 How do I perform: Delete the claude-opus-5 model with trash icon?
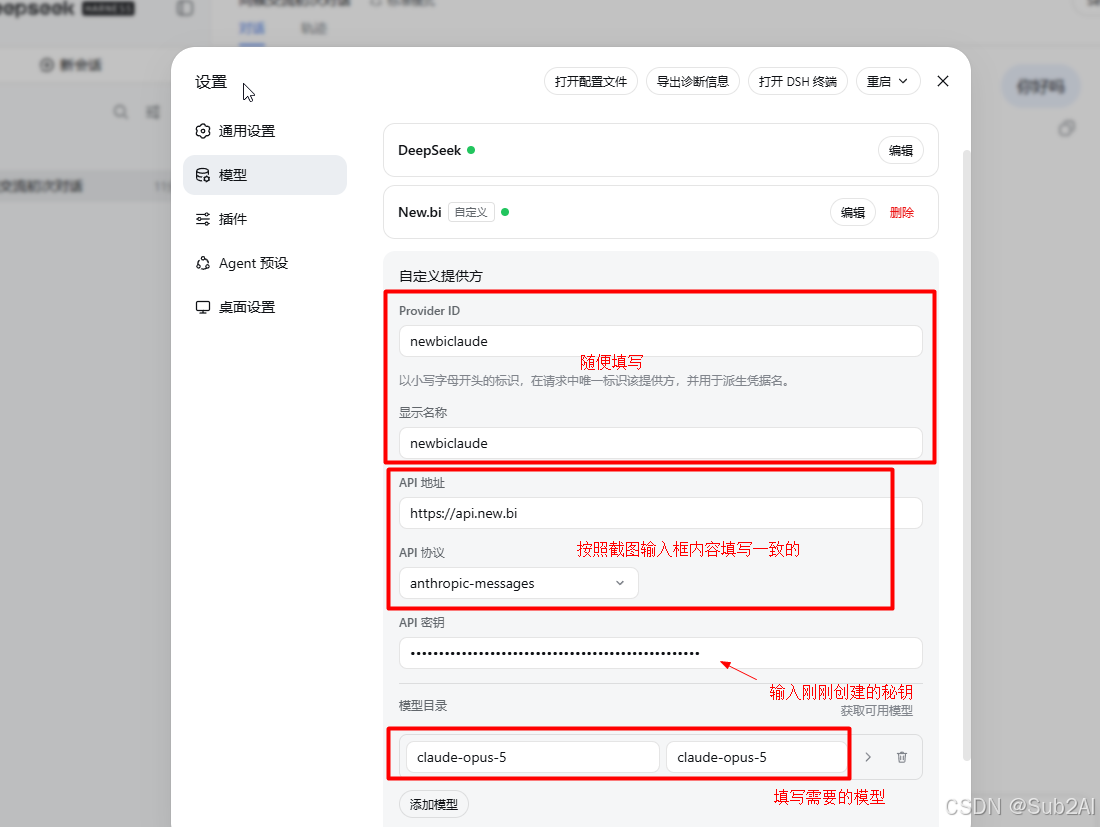(x=902, y=757)
